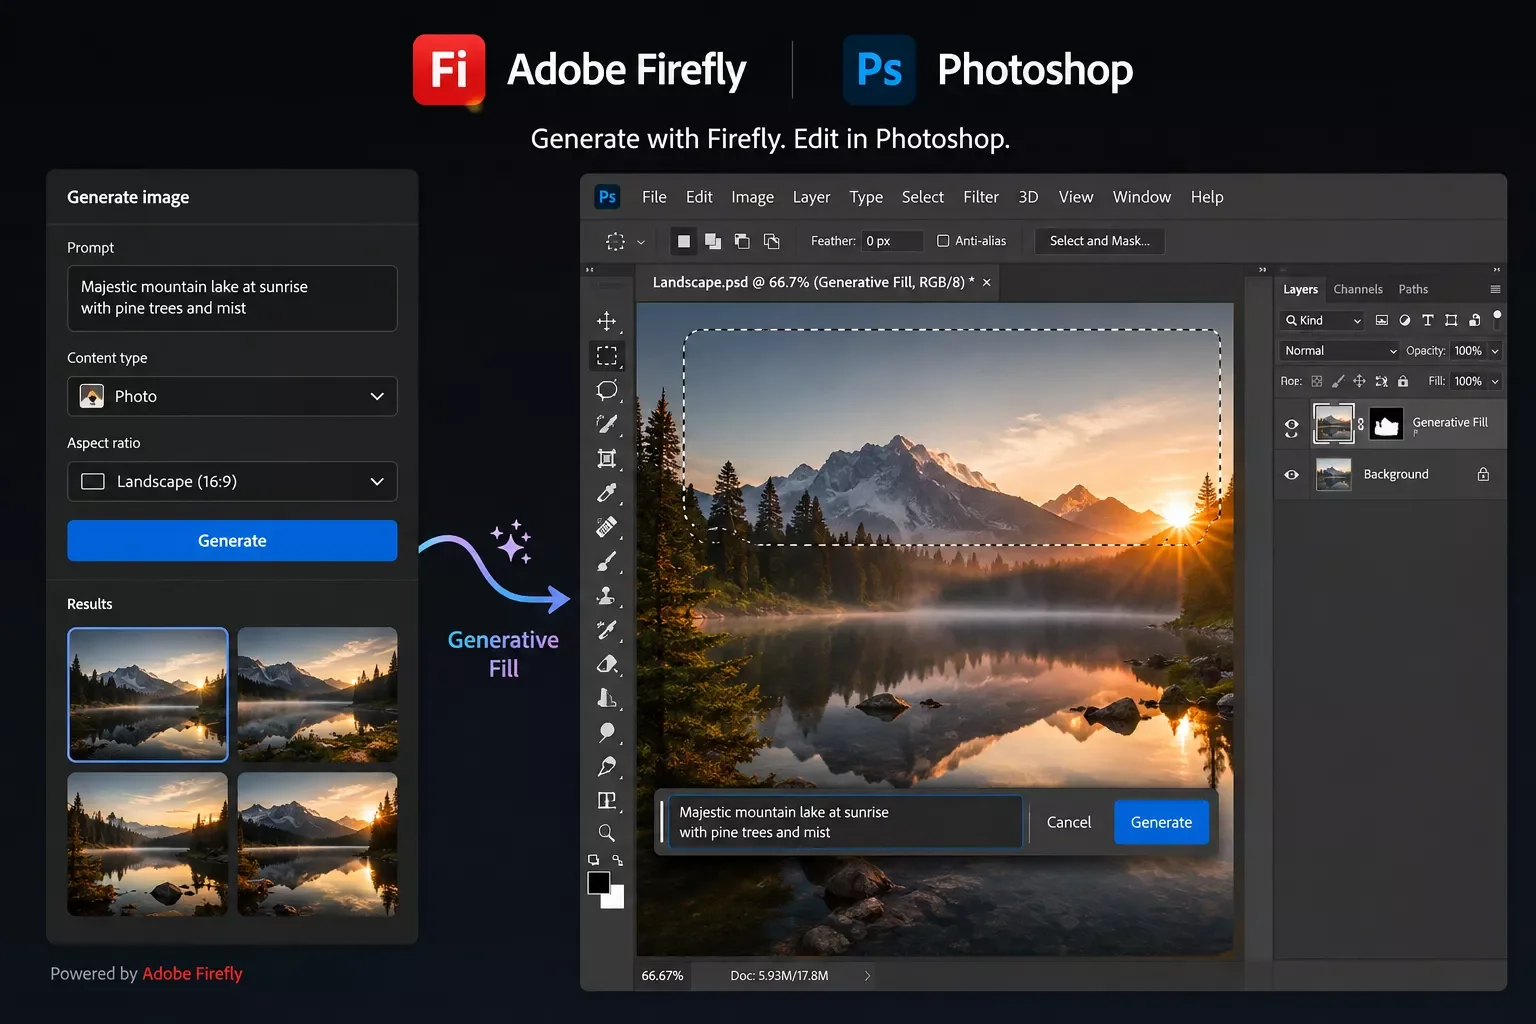Filter layers by adjustment layer icon

1404,320
